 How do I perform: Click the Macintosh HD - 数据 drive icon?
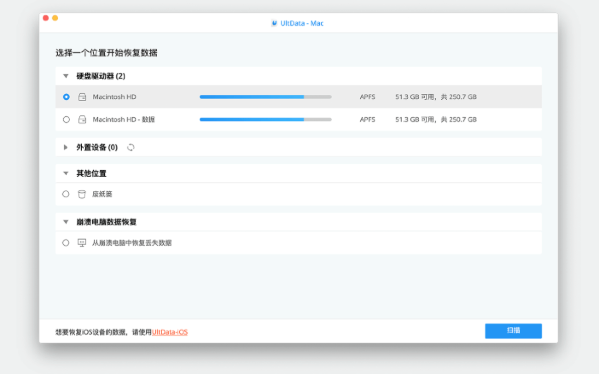pyautogui.click(x=82, y=120)
